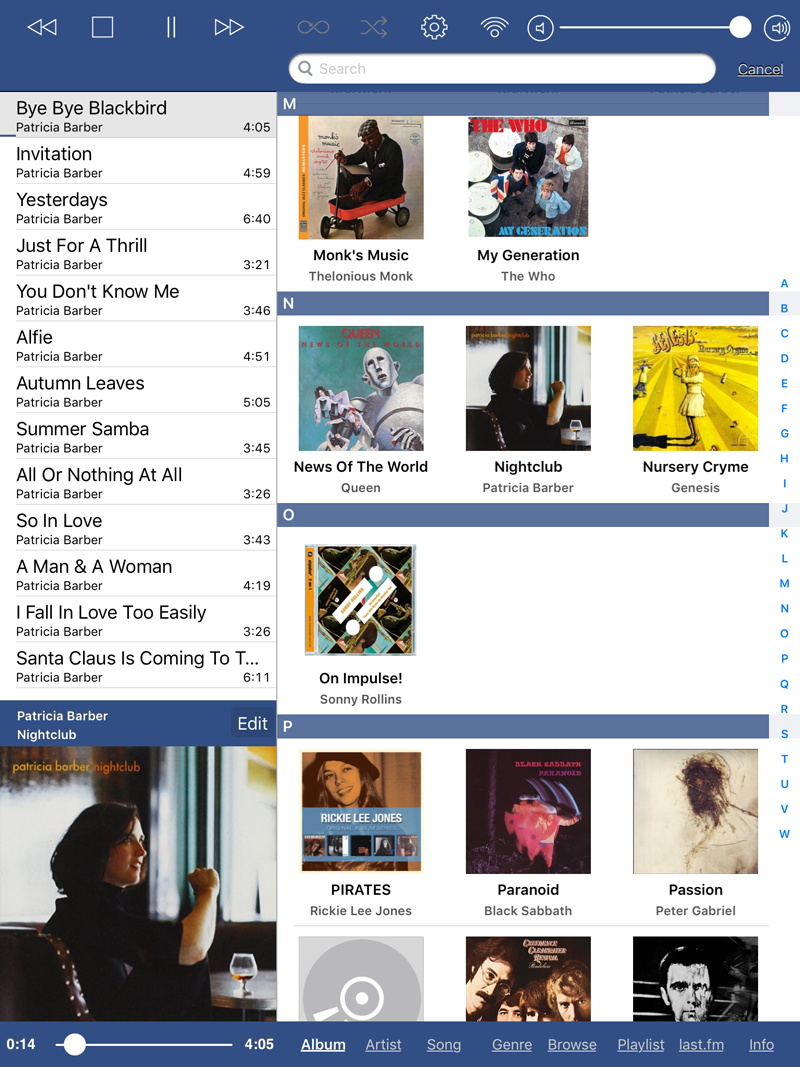Viewport: 800px width, 1067px height.
Task: Toggle shuffle mode
Action: click(x=373, y=27)
